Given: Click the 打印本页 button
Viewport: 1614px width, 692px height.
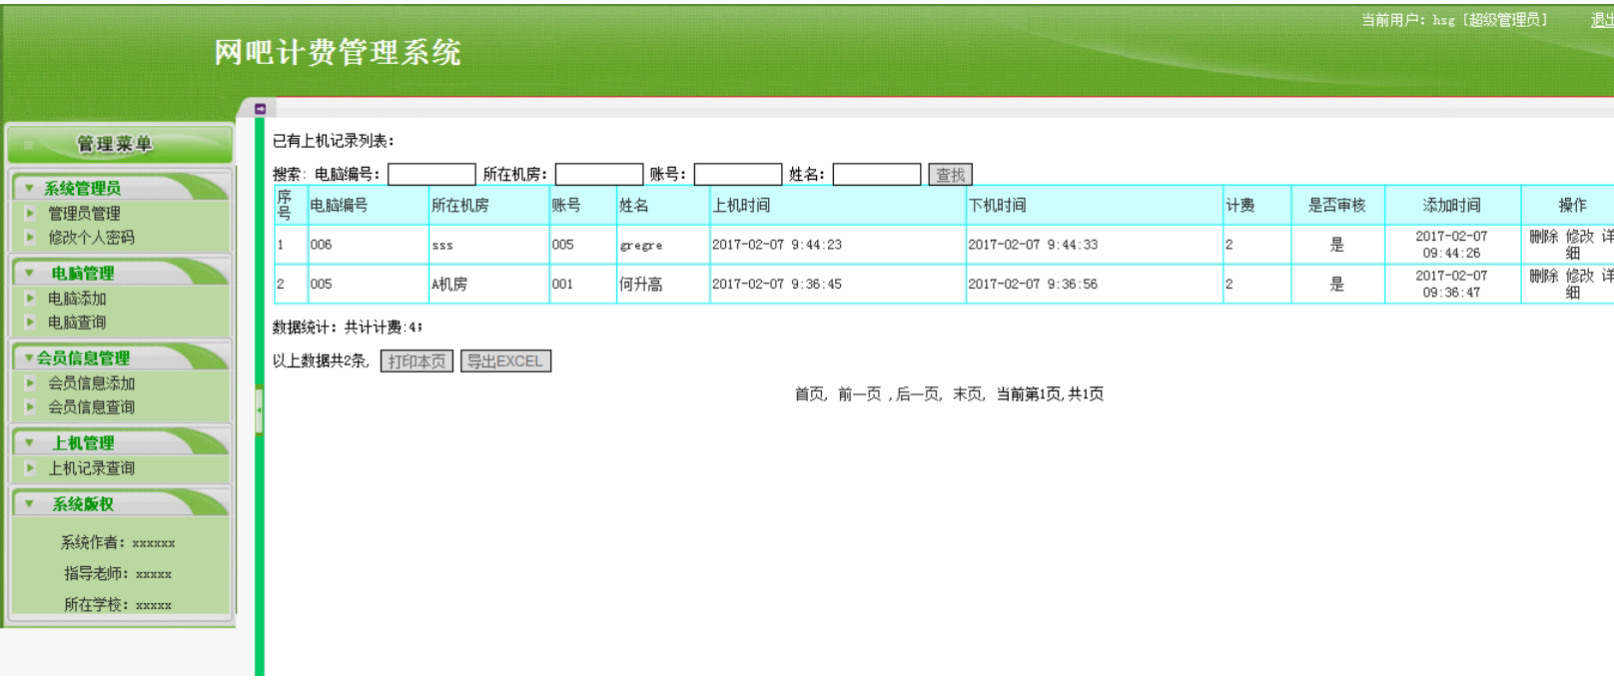Looking at the screenshot, I should (x=417, y=361).
